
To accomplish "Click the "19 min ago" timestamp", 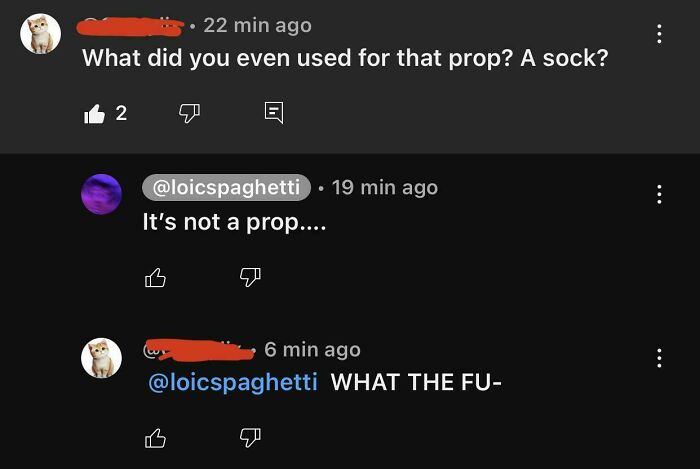I will [x=384, y=187].
